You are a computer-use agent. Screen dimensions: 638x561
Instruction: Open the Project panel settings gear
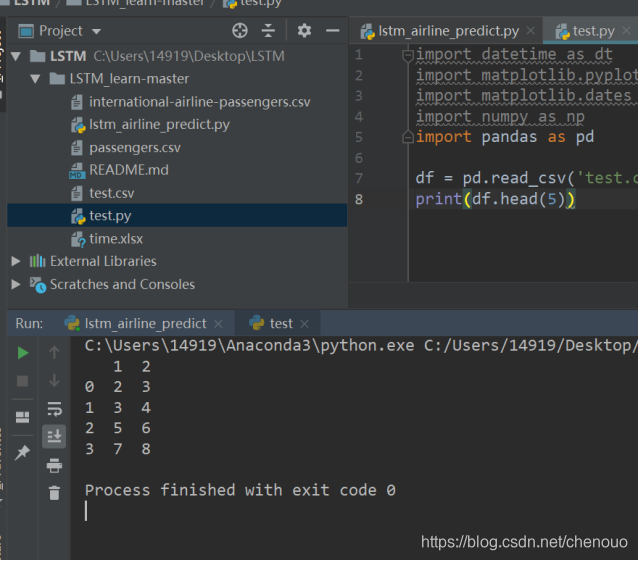304,31
